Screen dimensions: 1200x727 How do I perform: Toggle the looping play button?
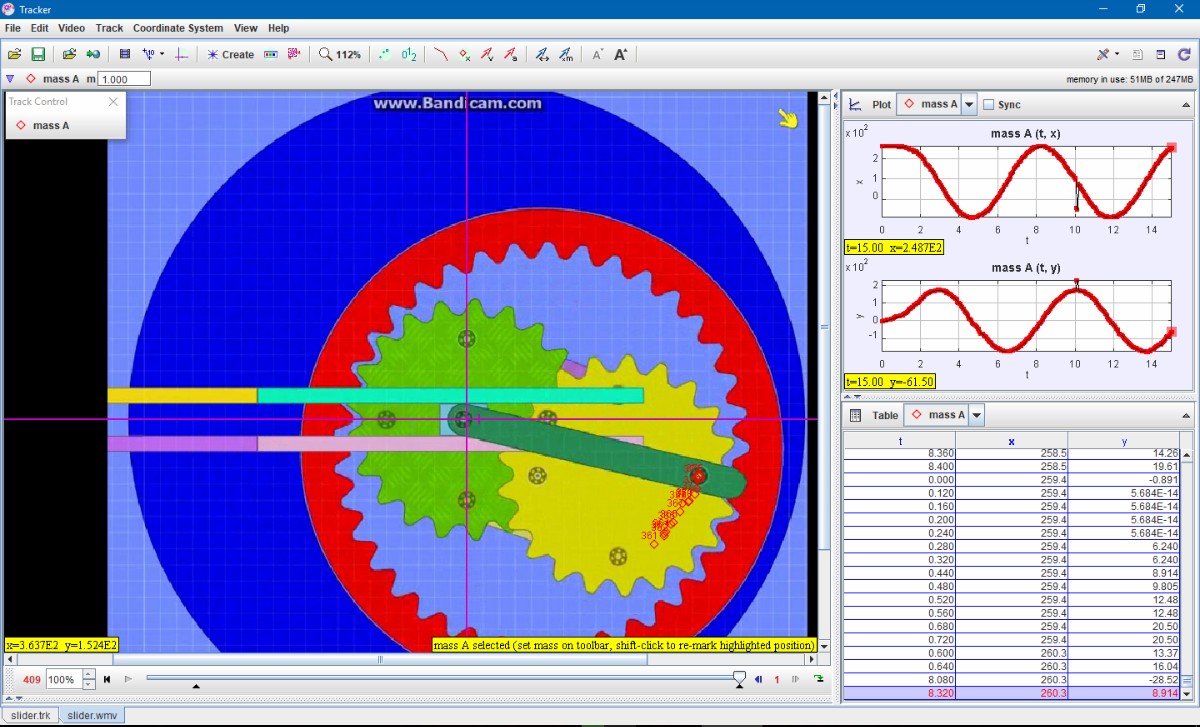point(819,679)
